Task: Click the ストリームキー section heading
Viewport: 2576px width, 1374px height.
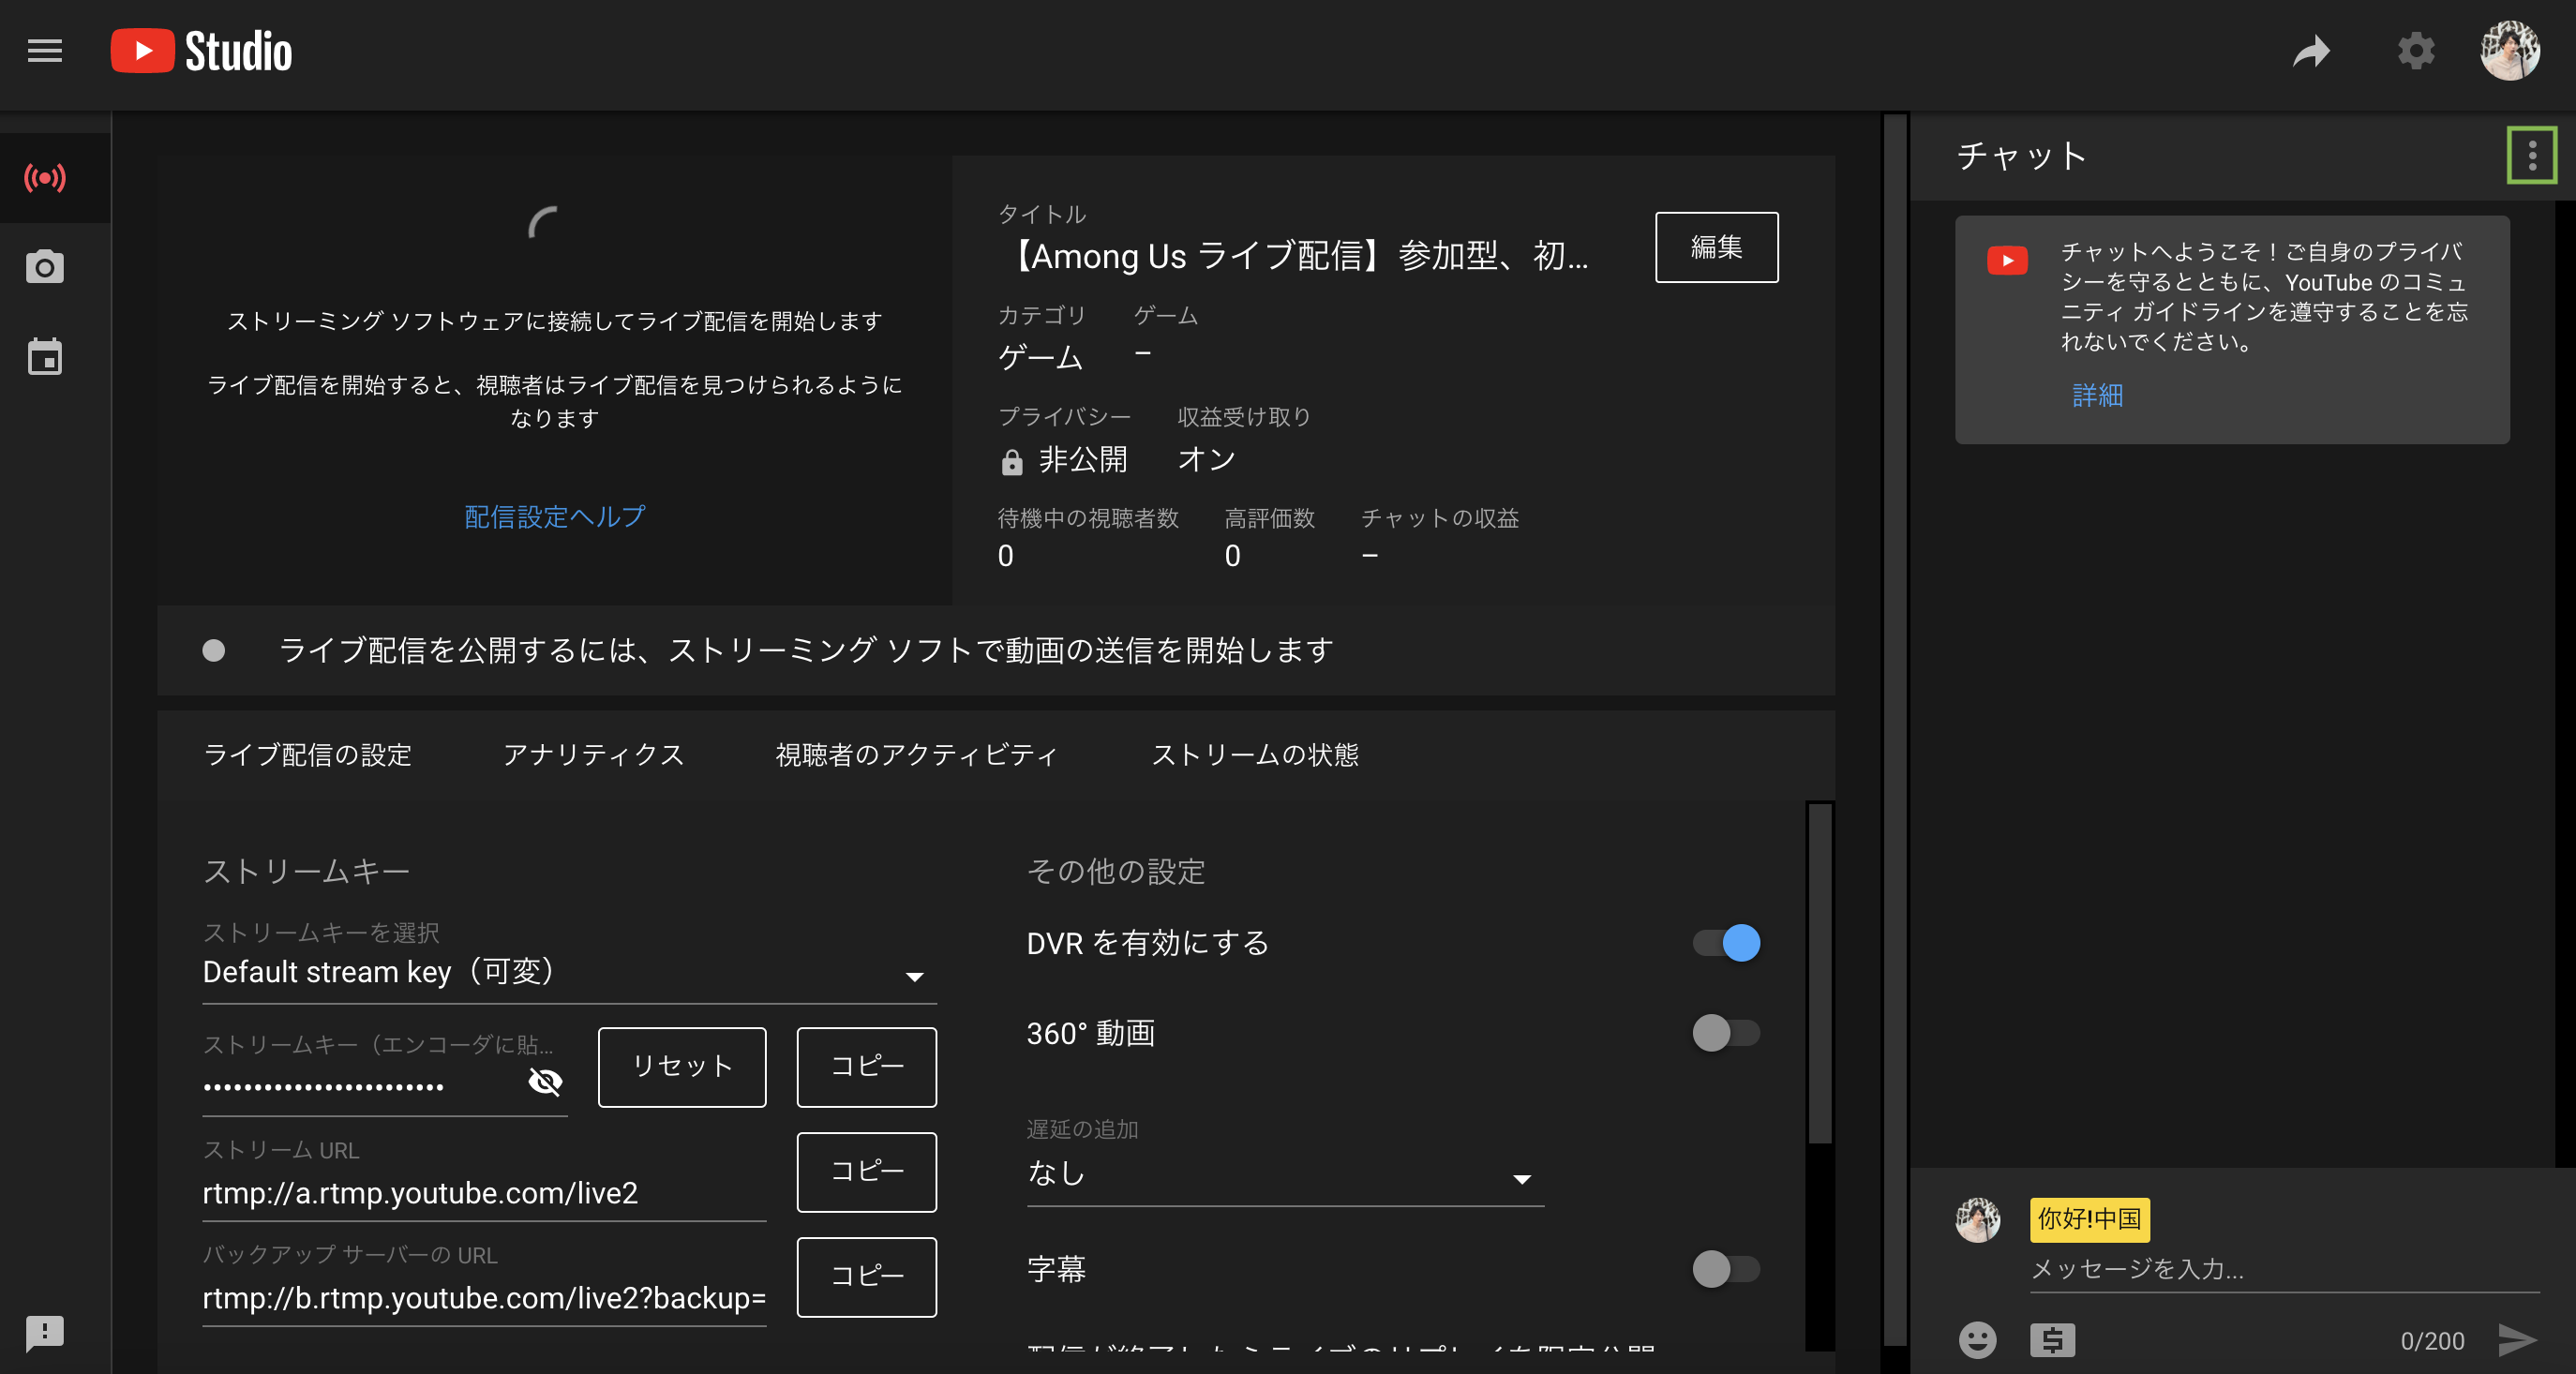Action: [306, 872]
